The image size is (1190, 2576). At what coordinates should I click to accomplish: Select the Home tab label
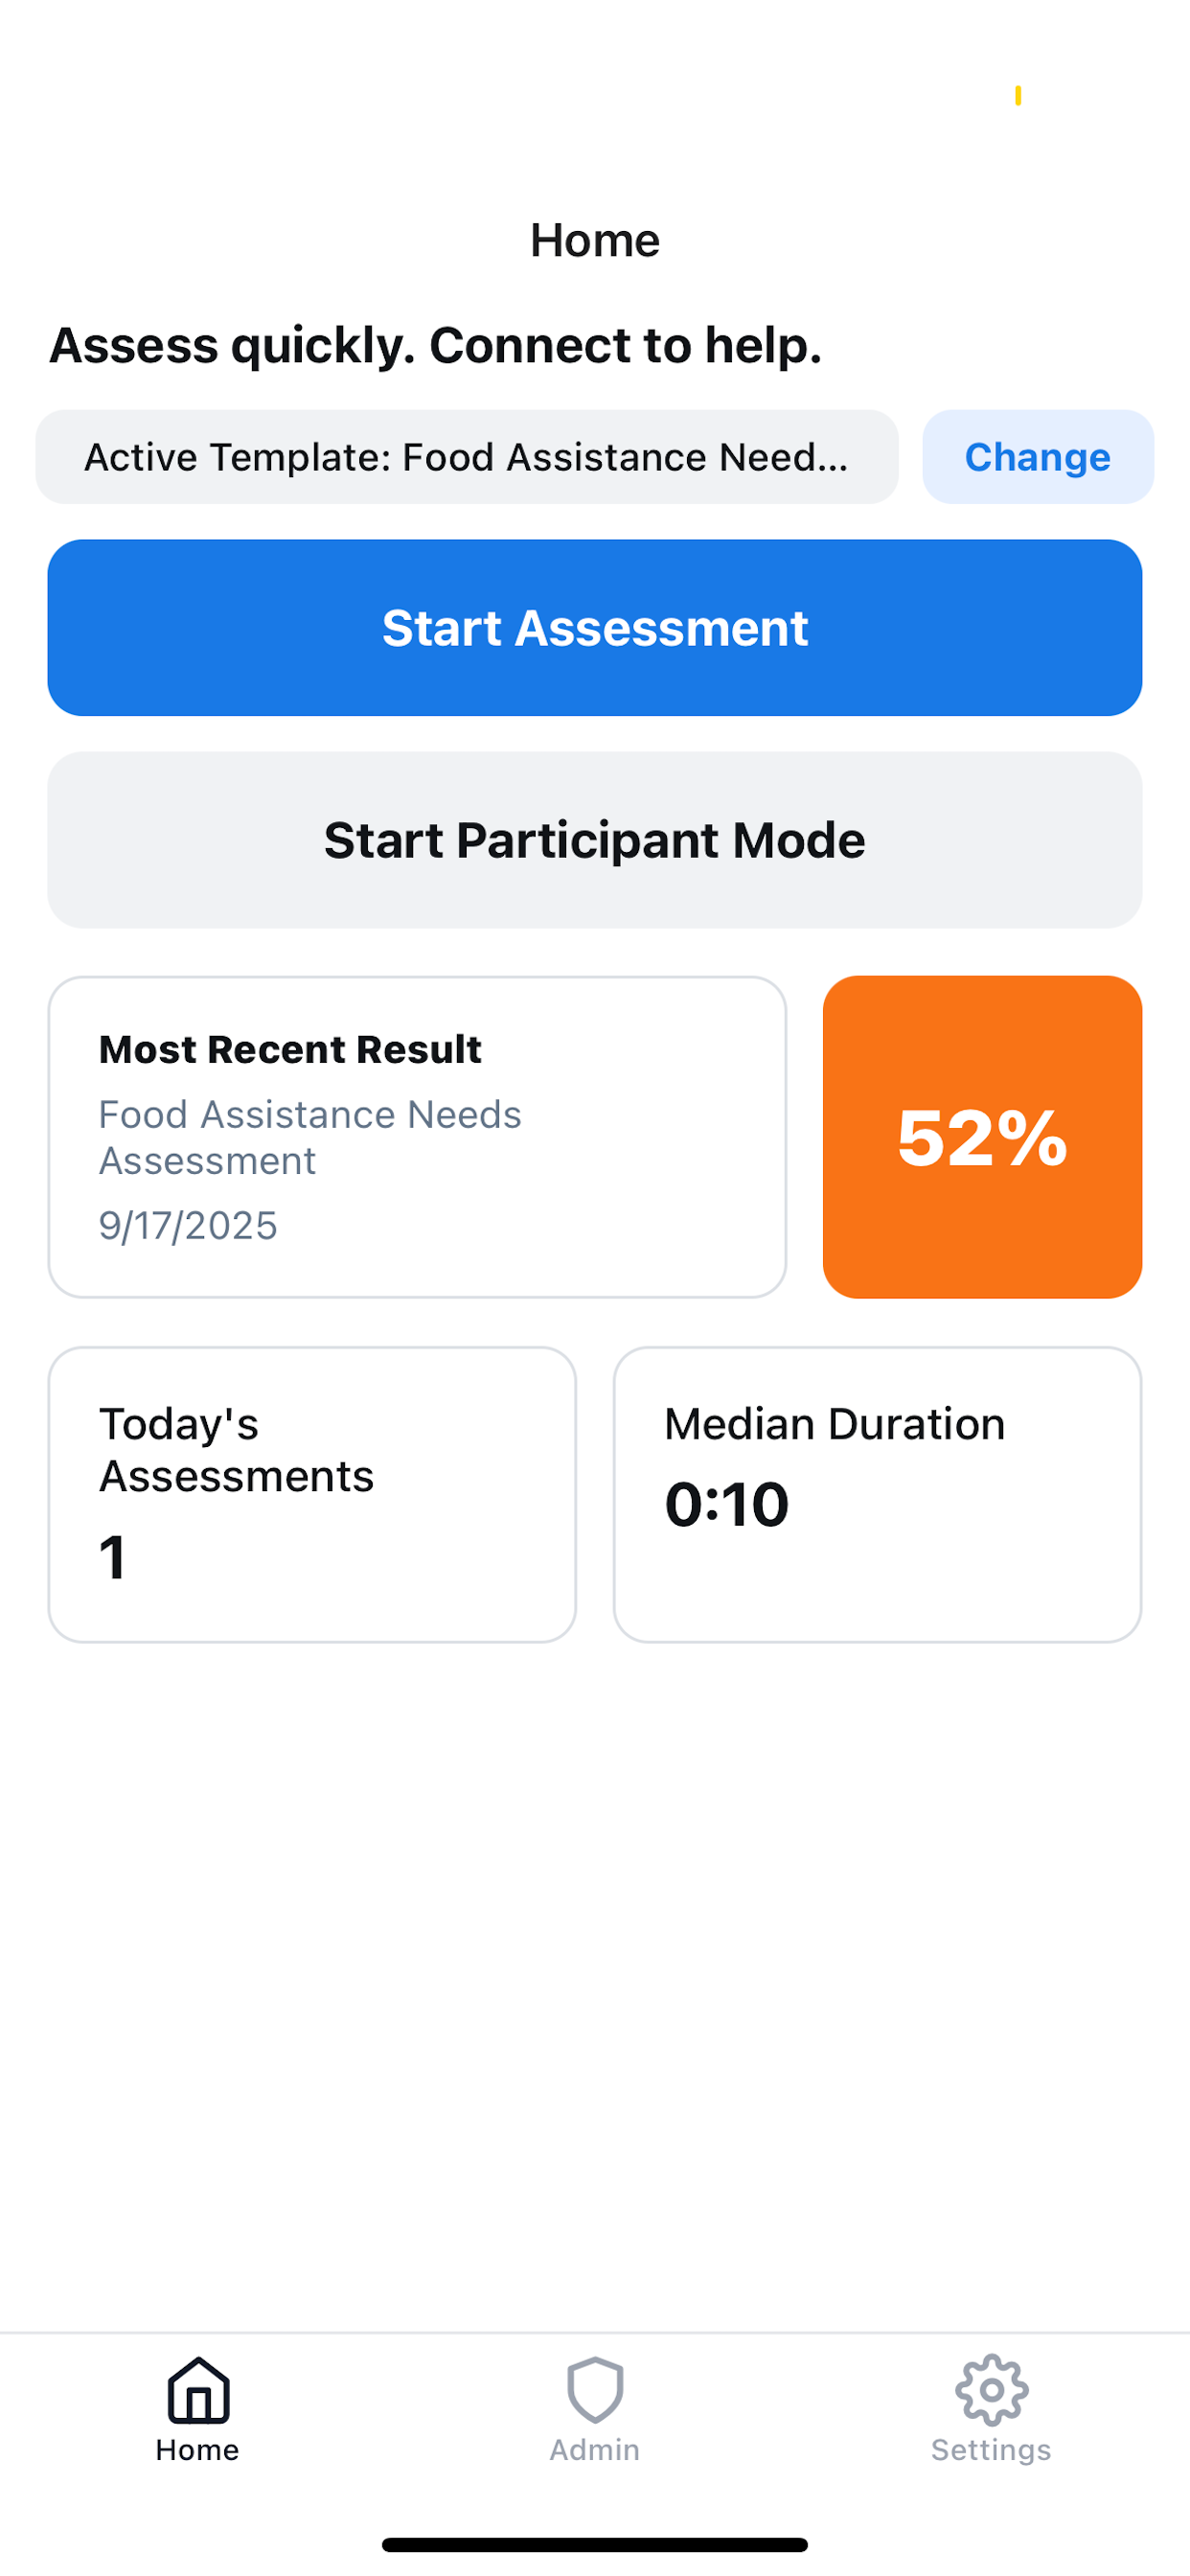198,2450
